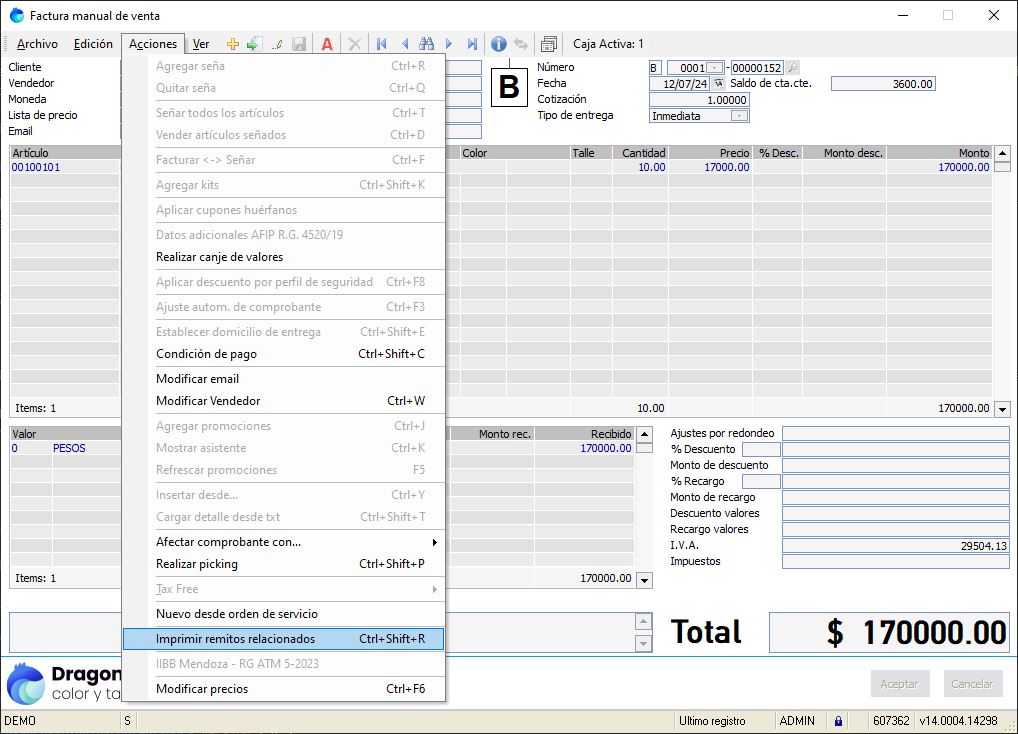
Task: Open the Archivo menu
Action: tap(37, 44)
